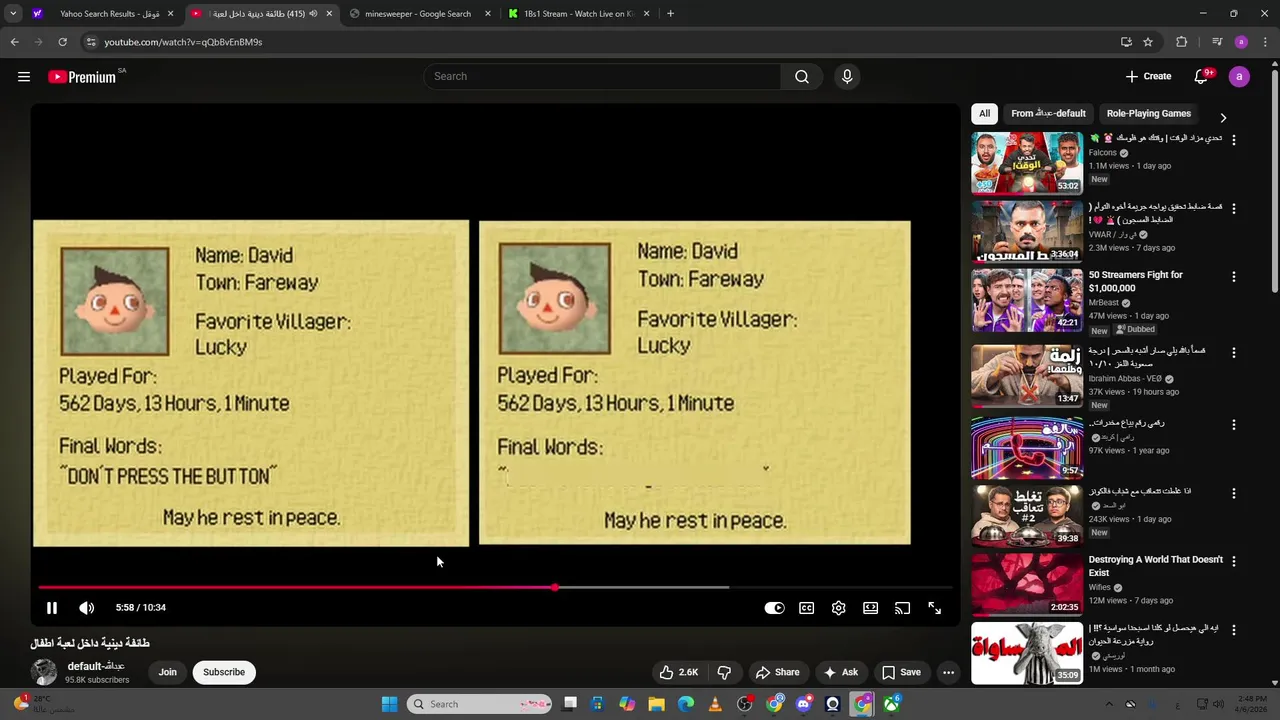Go to the YouTube Premium home logo
Screen dimensions: 1280x720
tap(82, 77)
